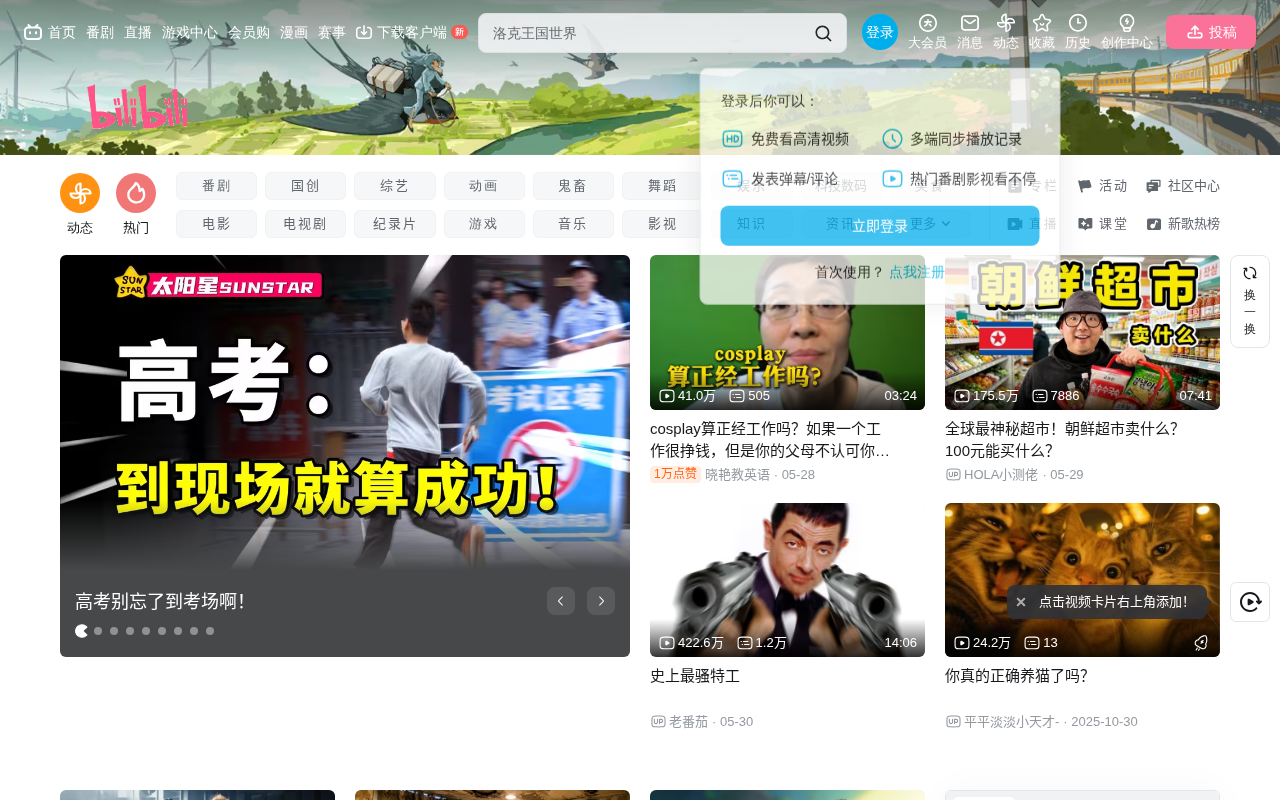Click the 1万点赞 tag
Image resolution: width=1280 pixels, height=800 pixels.
676,474
